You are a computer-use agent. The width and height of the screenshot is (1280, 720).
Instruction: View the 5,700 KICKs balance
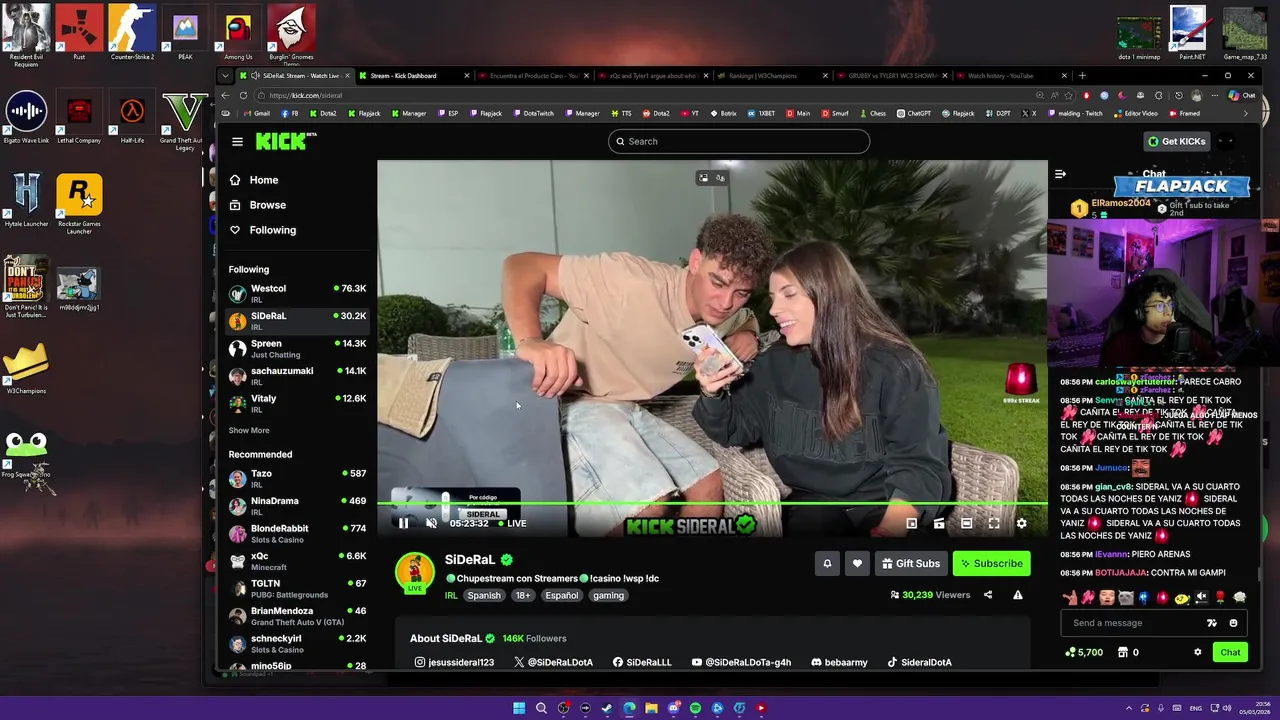pos(1084,652)
